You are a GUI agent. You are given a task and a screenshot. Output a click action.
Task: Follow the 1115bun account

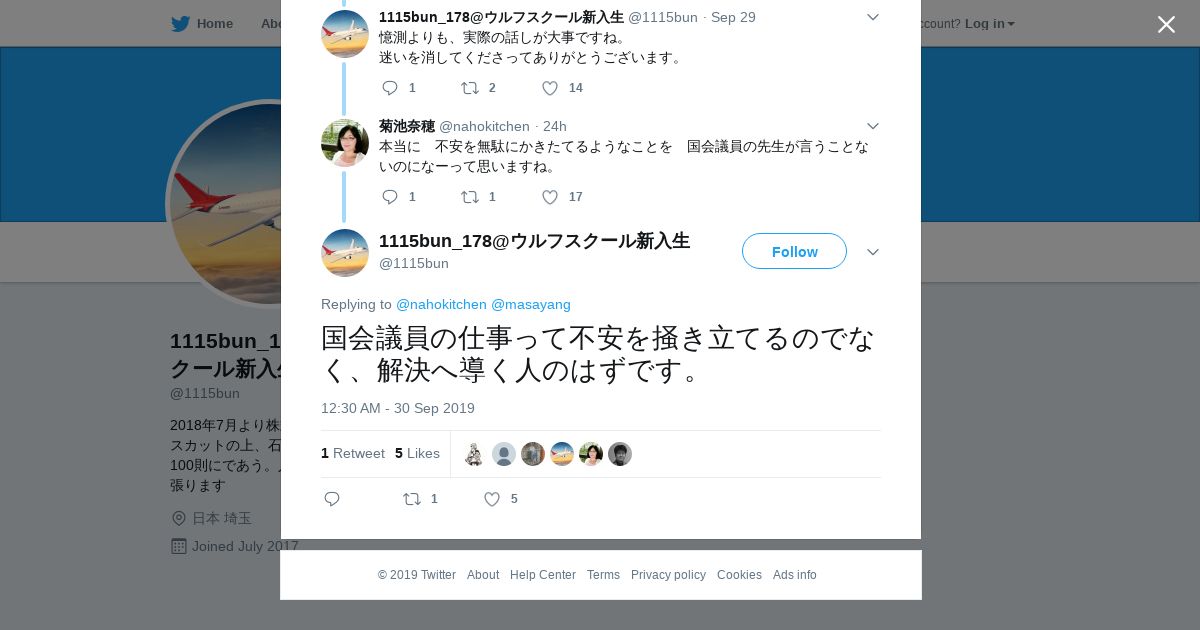pyautogui.click(x=794, y=251)
